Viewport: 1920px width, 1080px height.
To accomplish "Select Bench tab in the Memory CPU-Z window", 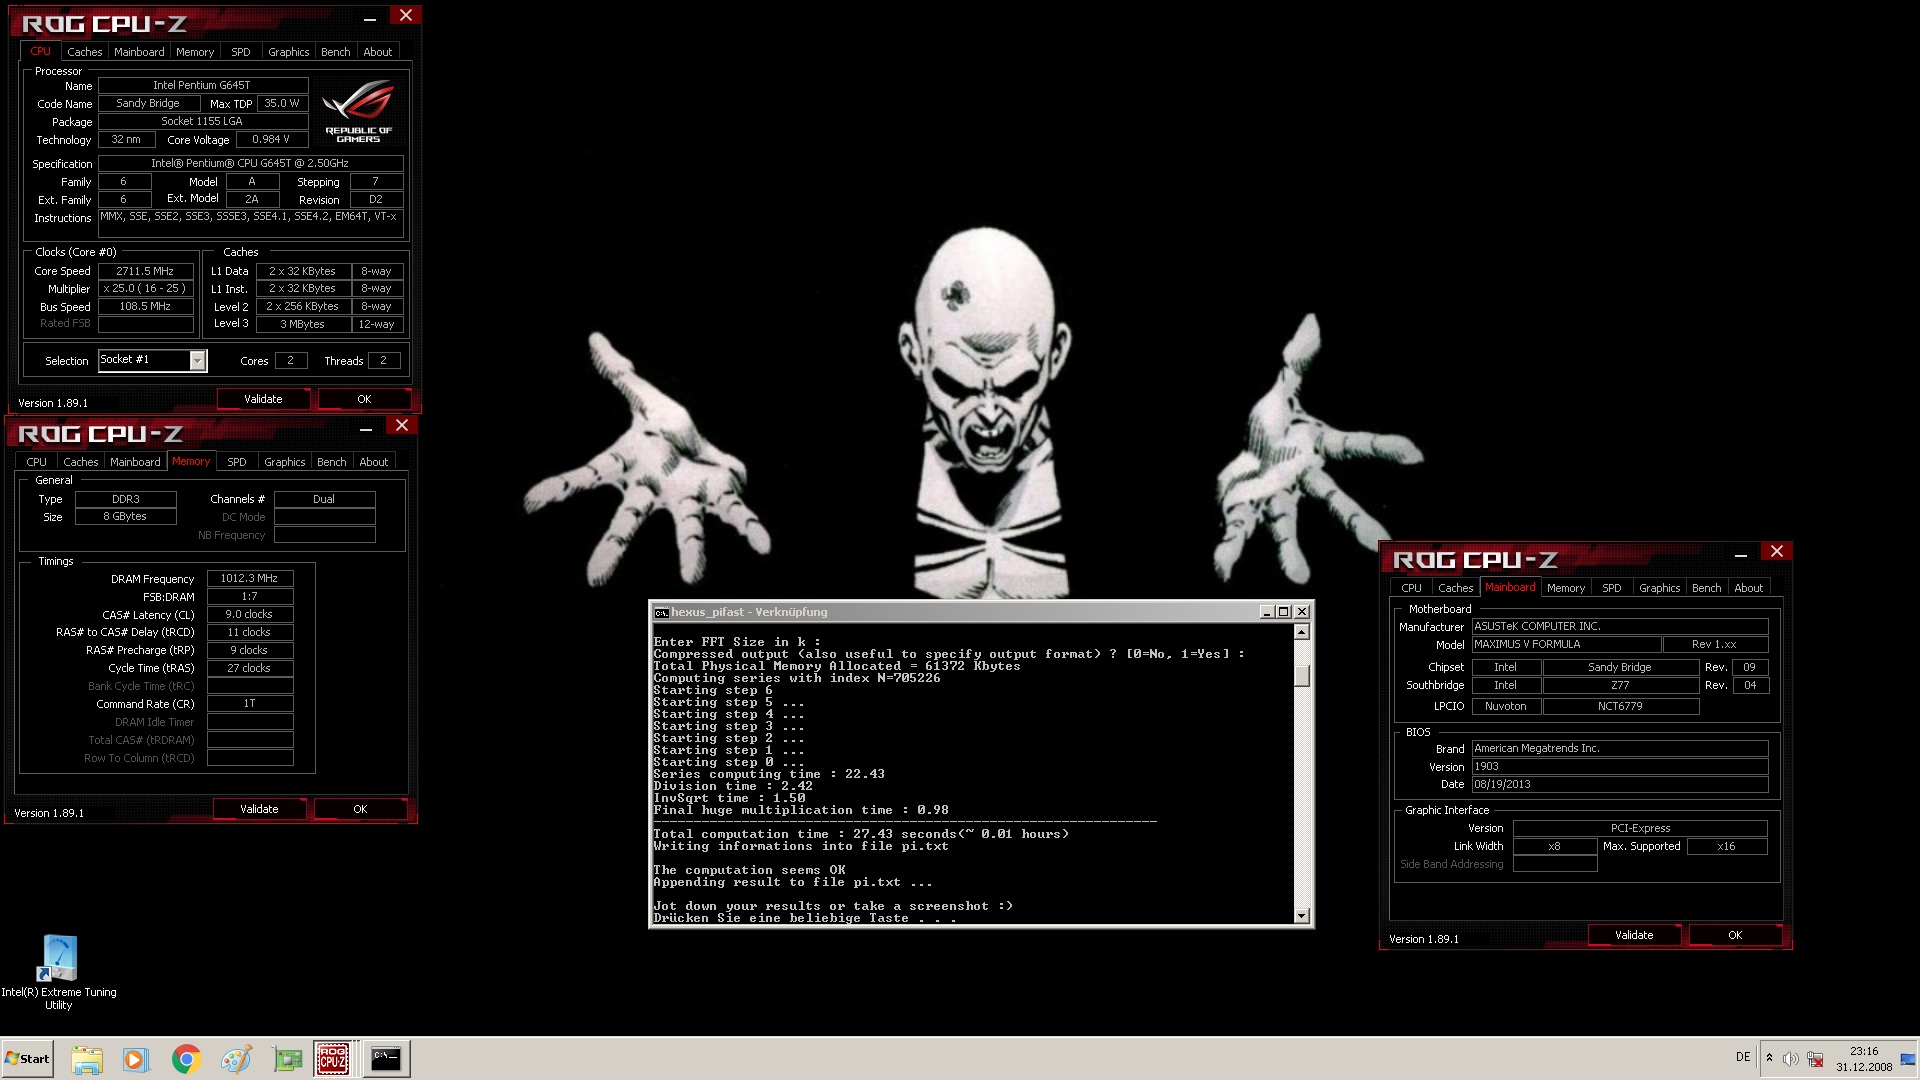I will pyautogui.click(x=332, y=462).
